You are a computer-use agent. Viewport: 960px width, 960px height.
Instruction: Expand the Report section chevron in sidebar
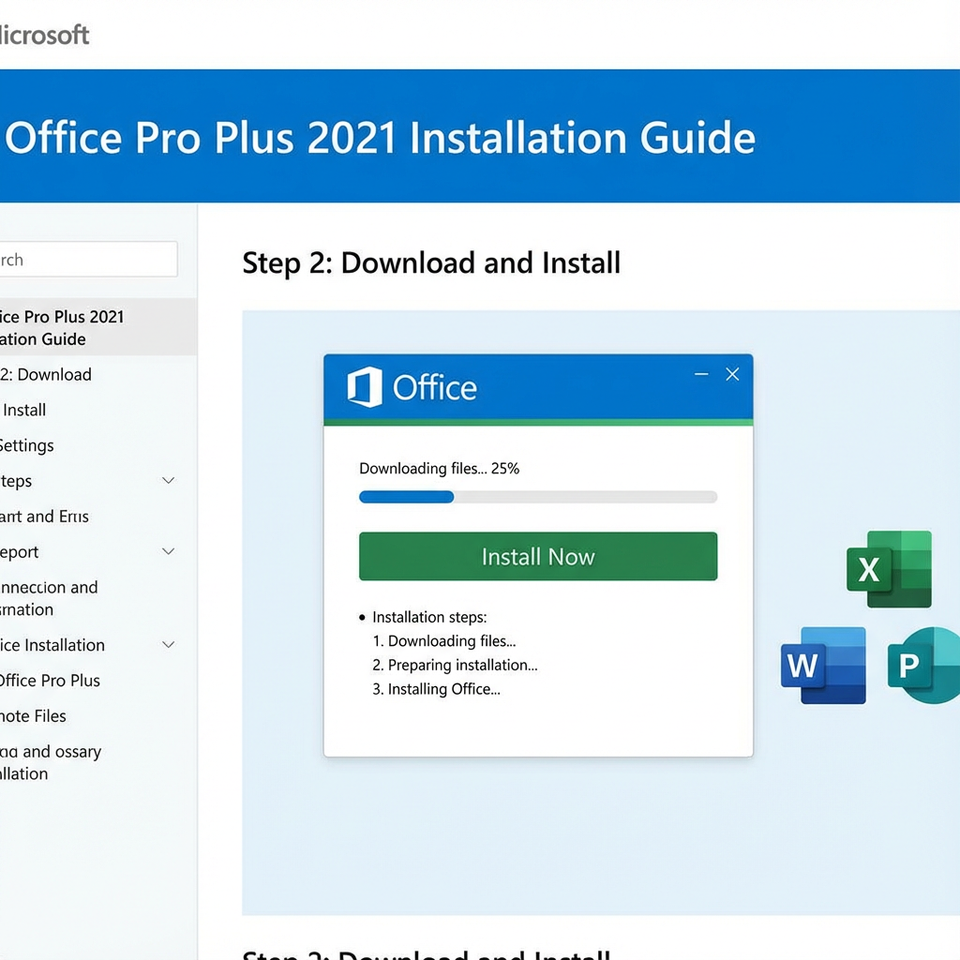coord(169,552)
